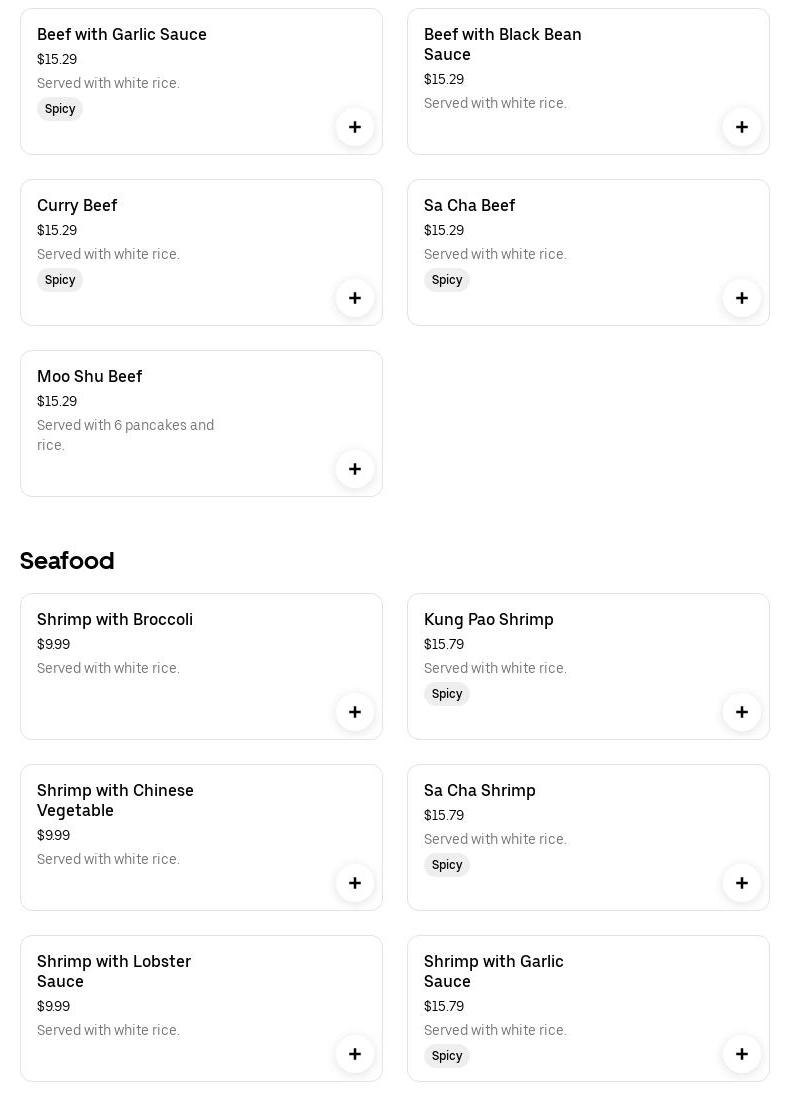Screen dimensions: 804x1098
Task: Add Beef with Black Bean Sauce
Action: 742,127
